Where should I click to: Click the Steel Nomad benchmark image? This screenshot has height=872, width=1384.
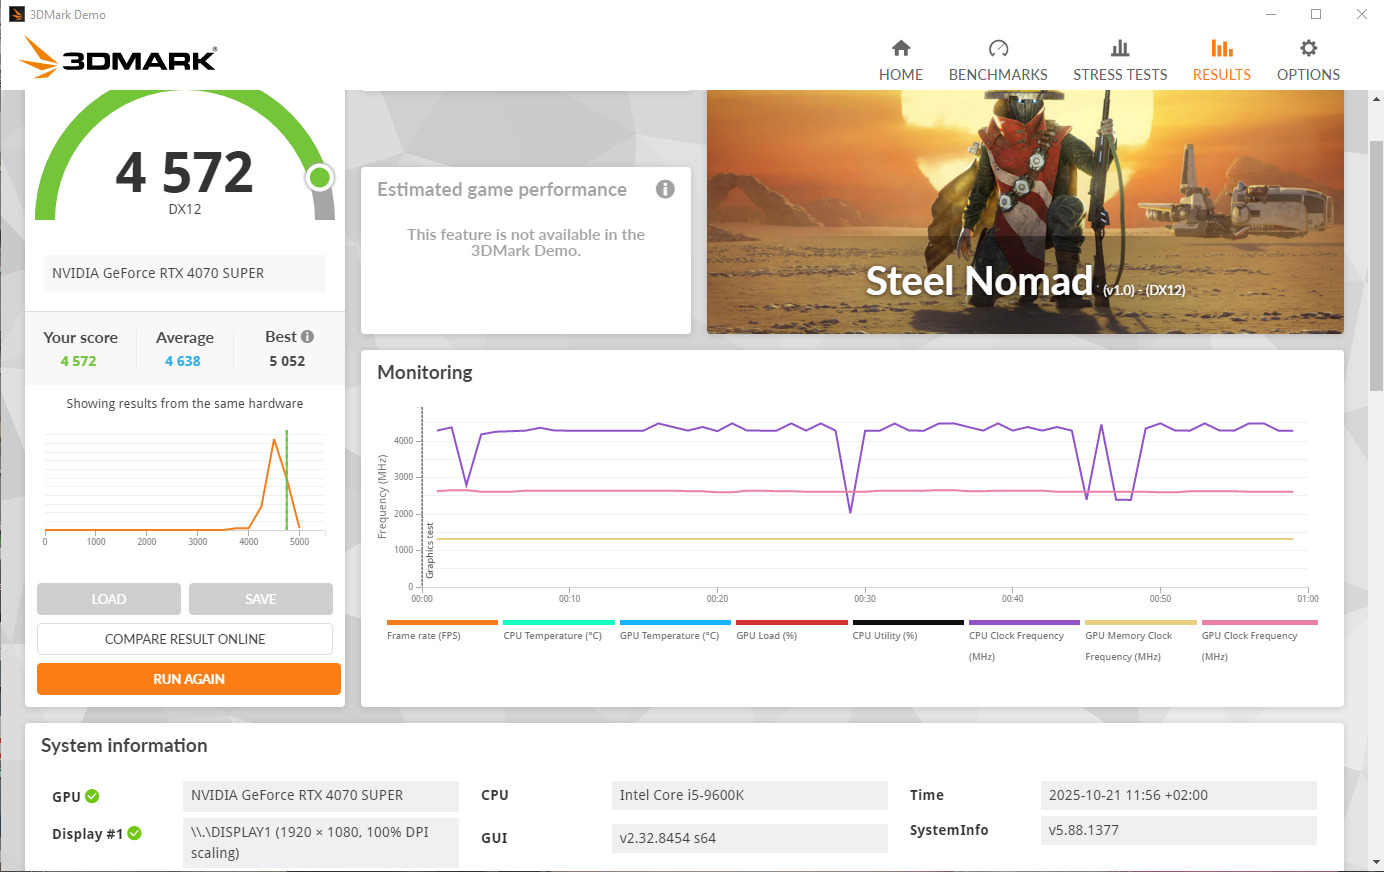[1025, 212]
